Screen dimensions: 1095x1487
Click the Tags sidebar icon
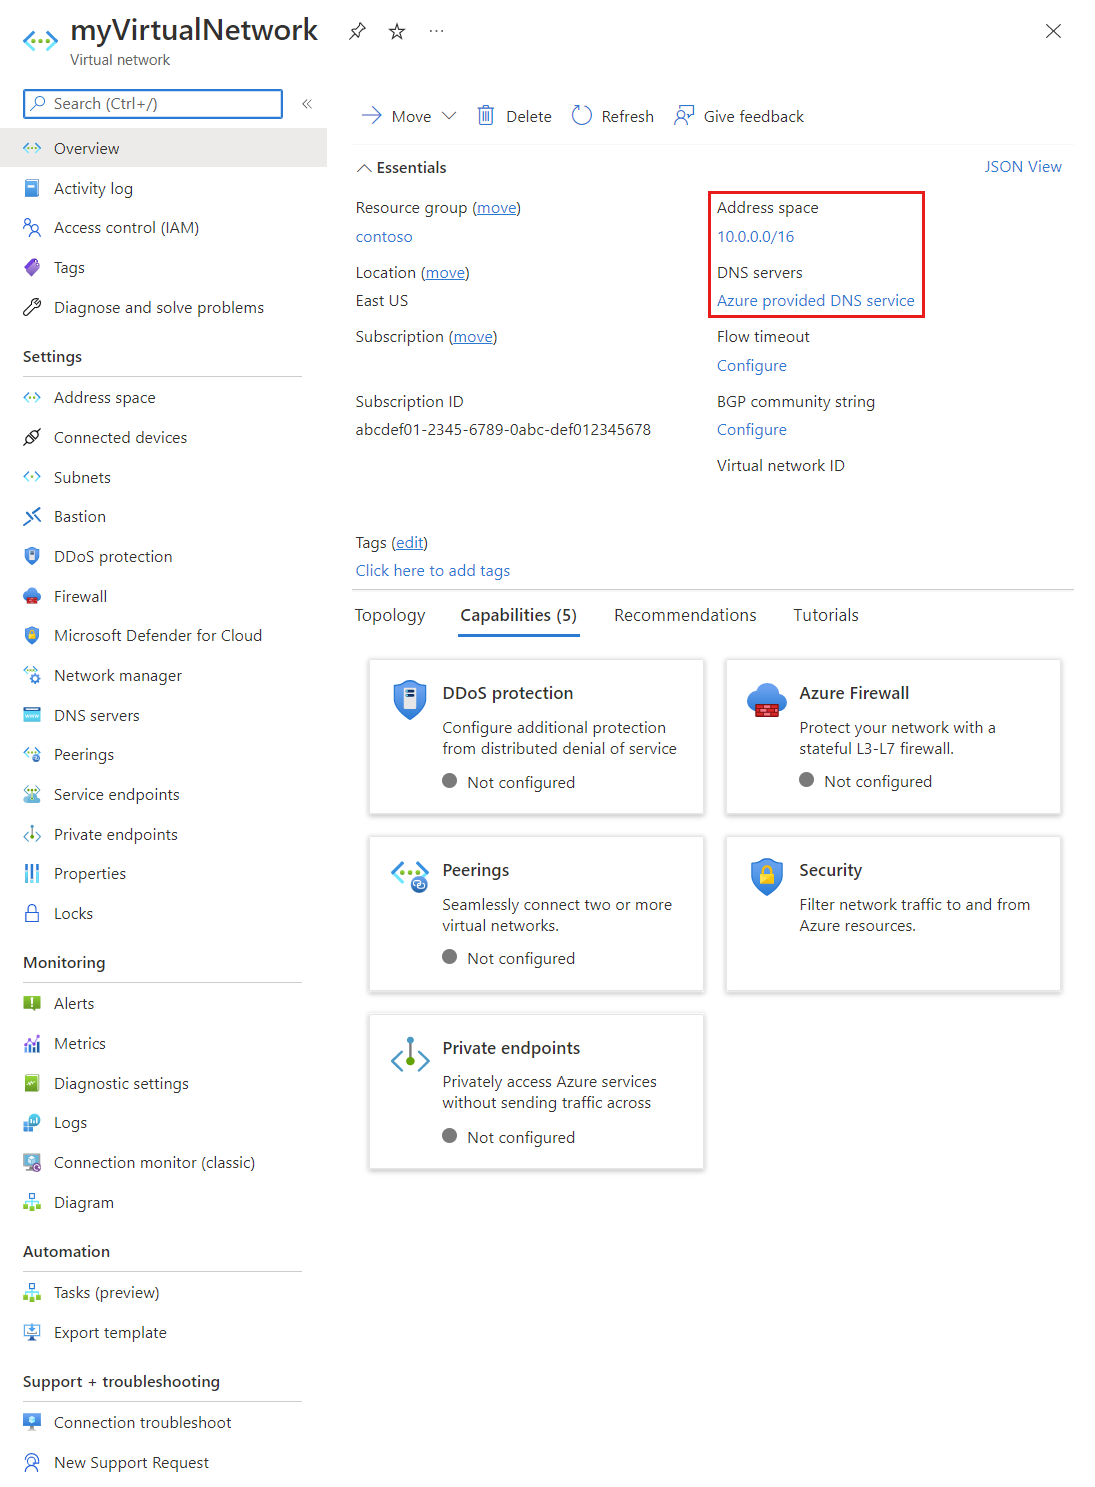pos(32,268)
